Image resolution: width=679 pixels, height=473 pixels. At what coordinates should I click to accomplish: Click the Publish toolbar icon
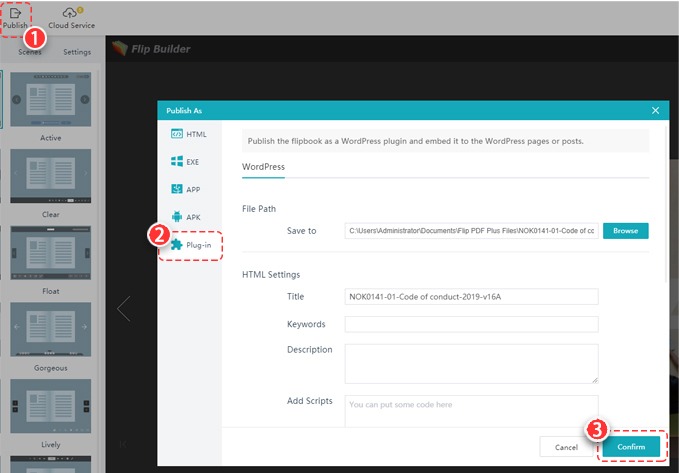pyautogui.click(x=16, y=19)
